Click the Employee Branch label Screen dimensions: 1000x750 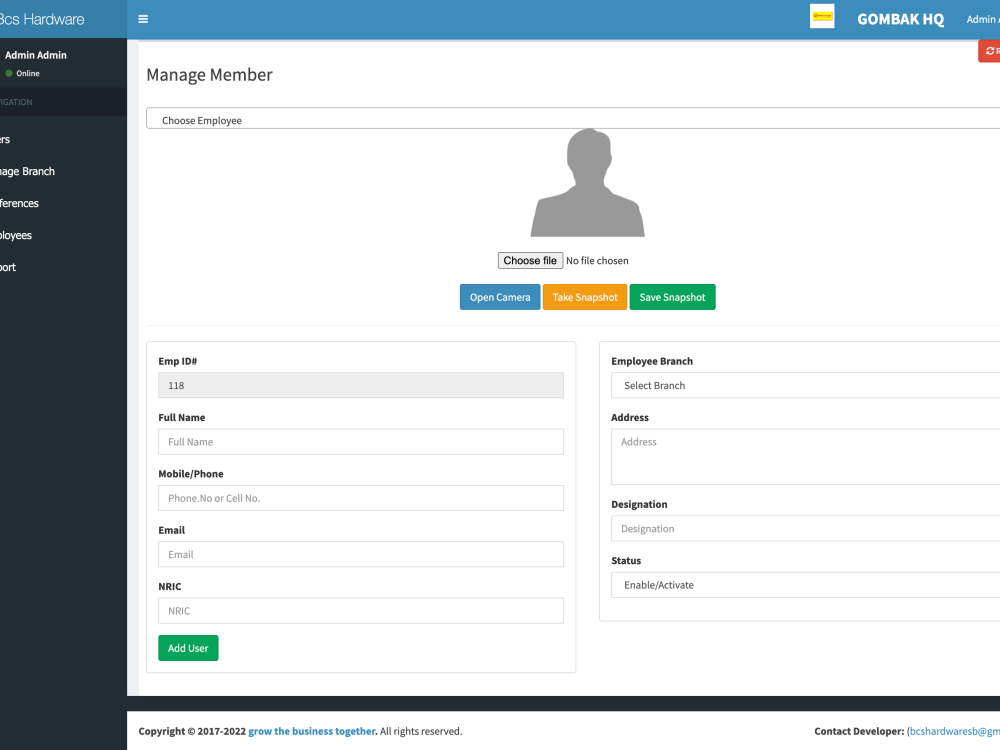click(652, 361)
